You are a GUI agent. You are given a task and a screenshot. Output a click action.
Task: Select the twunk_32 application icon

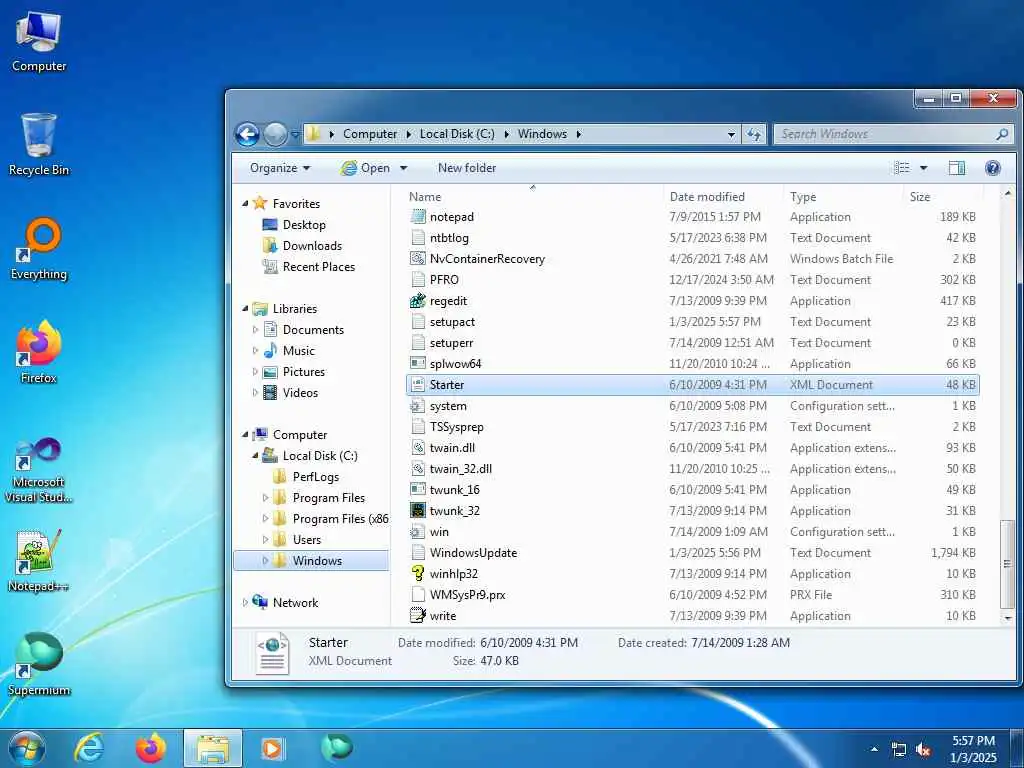coord(418,511)
